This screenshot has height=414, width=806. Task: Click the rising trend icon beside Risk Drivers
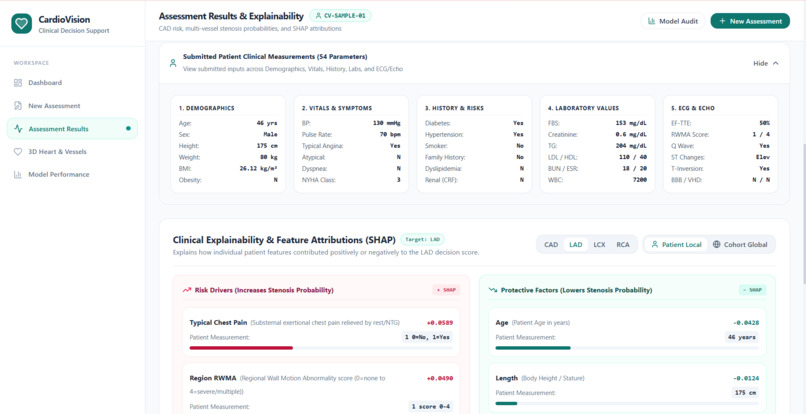(187, 290)
